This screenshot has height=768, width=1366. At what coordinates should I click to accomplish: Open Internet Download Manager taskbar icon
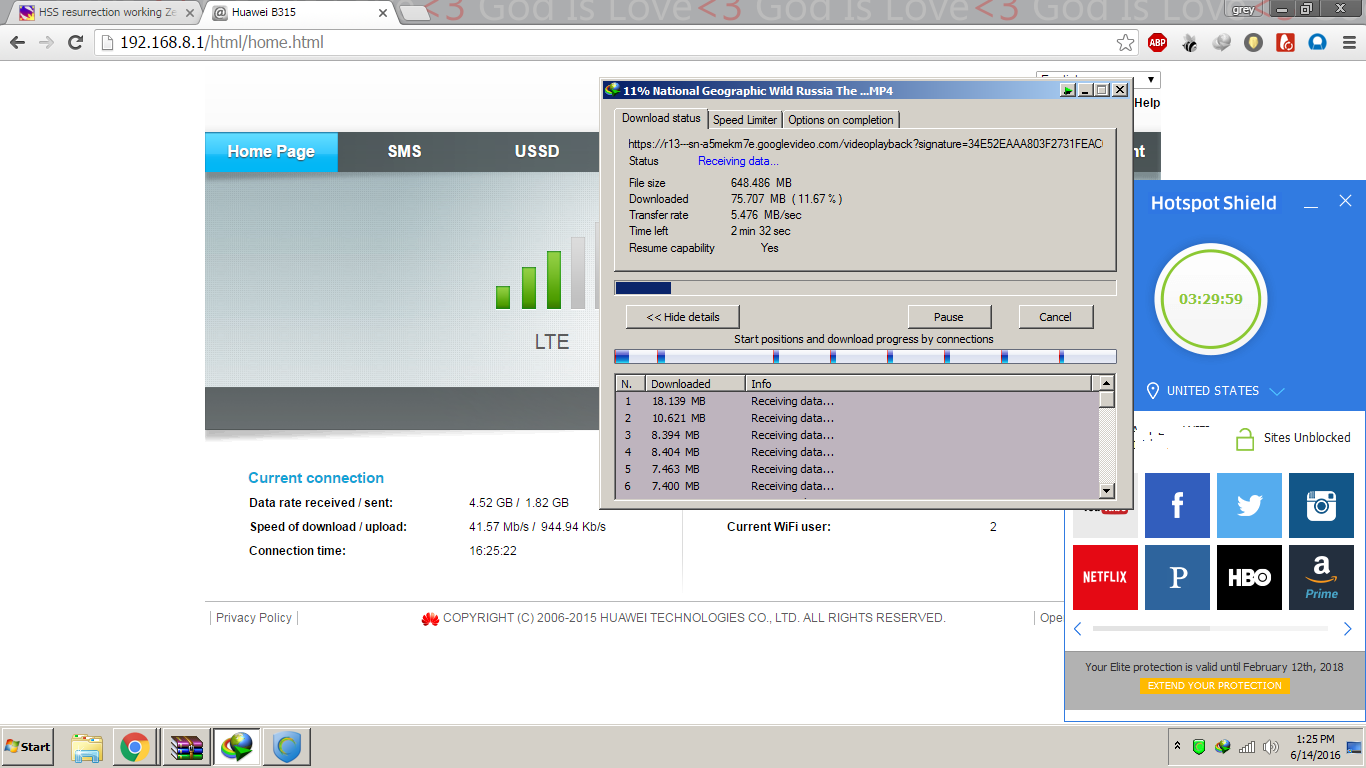(x=237, y=747)
